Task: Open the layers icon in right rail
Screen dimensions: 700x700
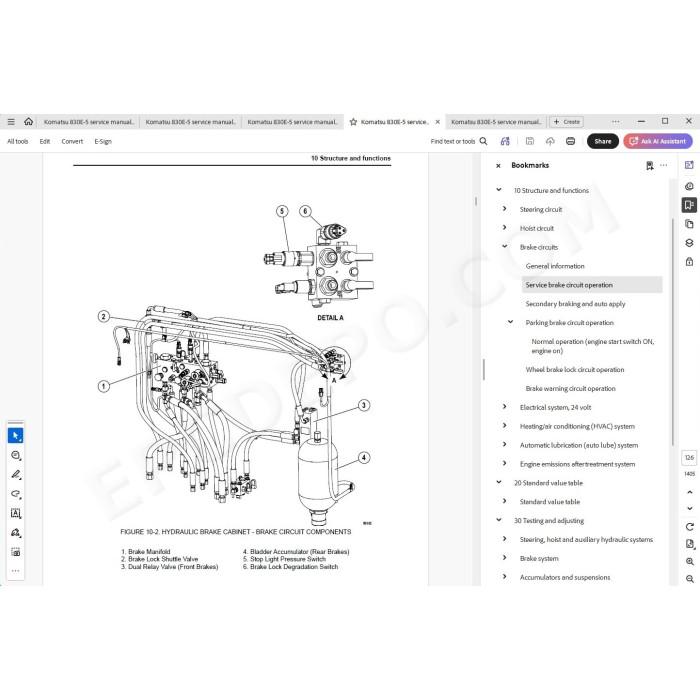Action: click(689, 243)
